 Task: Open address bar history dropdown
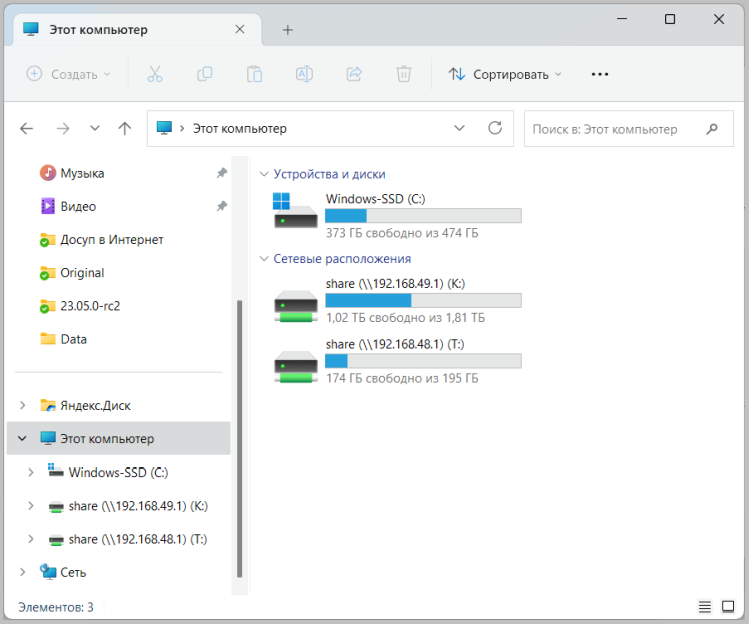click(459, 128)
